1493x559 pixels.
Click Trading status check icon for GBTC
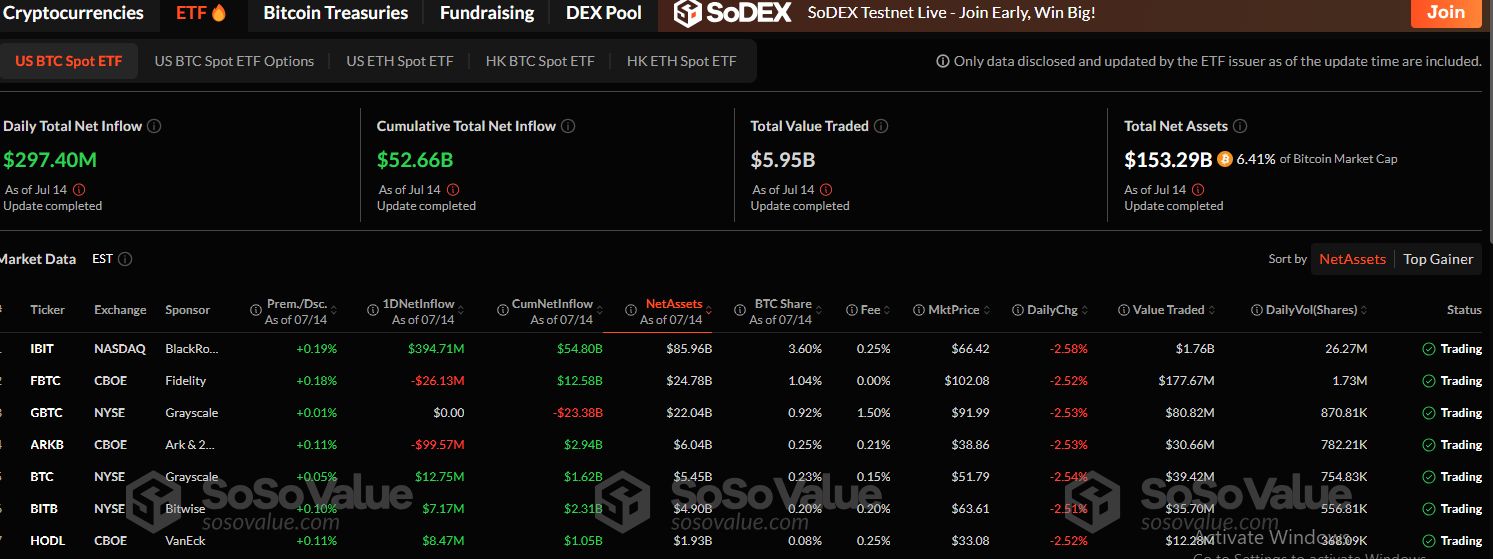[x=1429, y=413]
